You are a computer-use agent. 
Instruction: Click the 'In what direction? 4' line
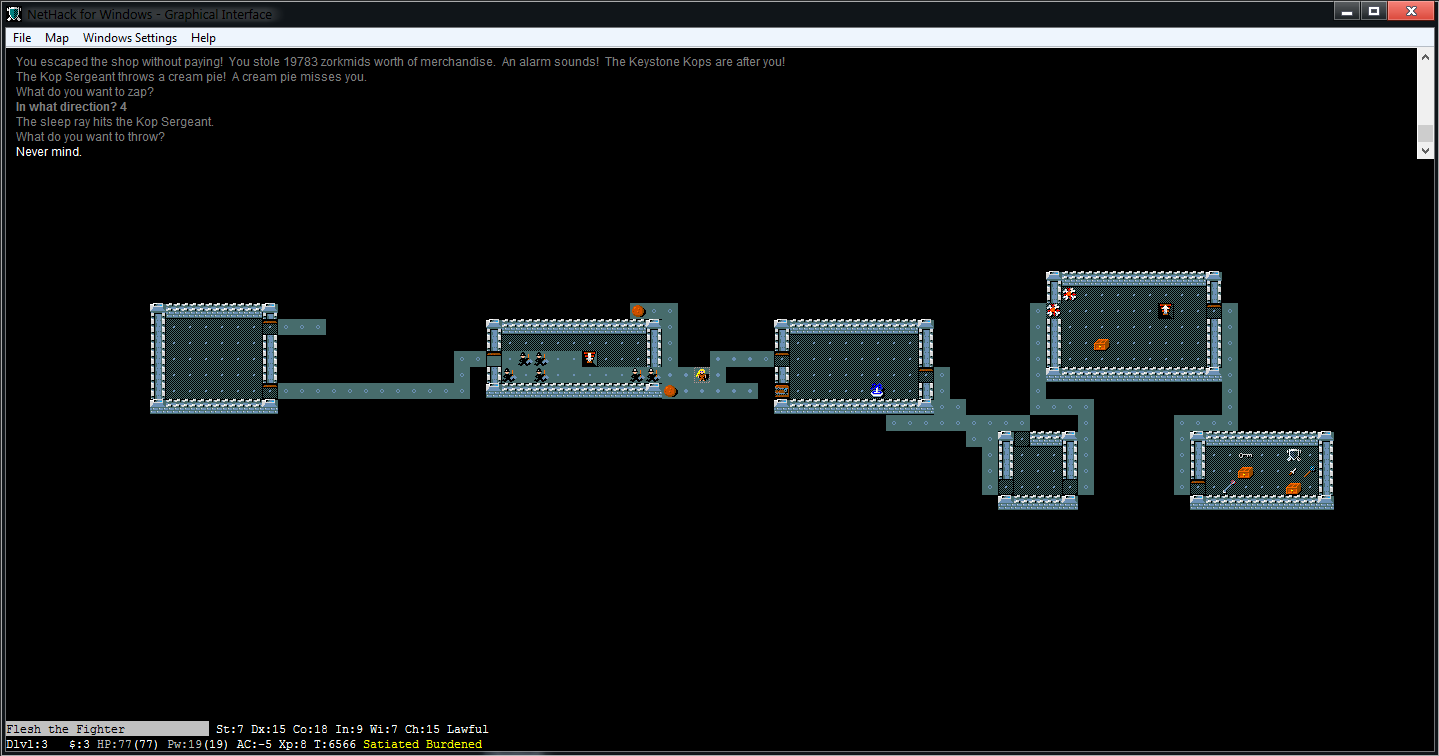click(x=71, y=107)
